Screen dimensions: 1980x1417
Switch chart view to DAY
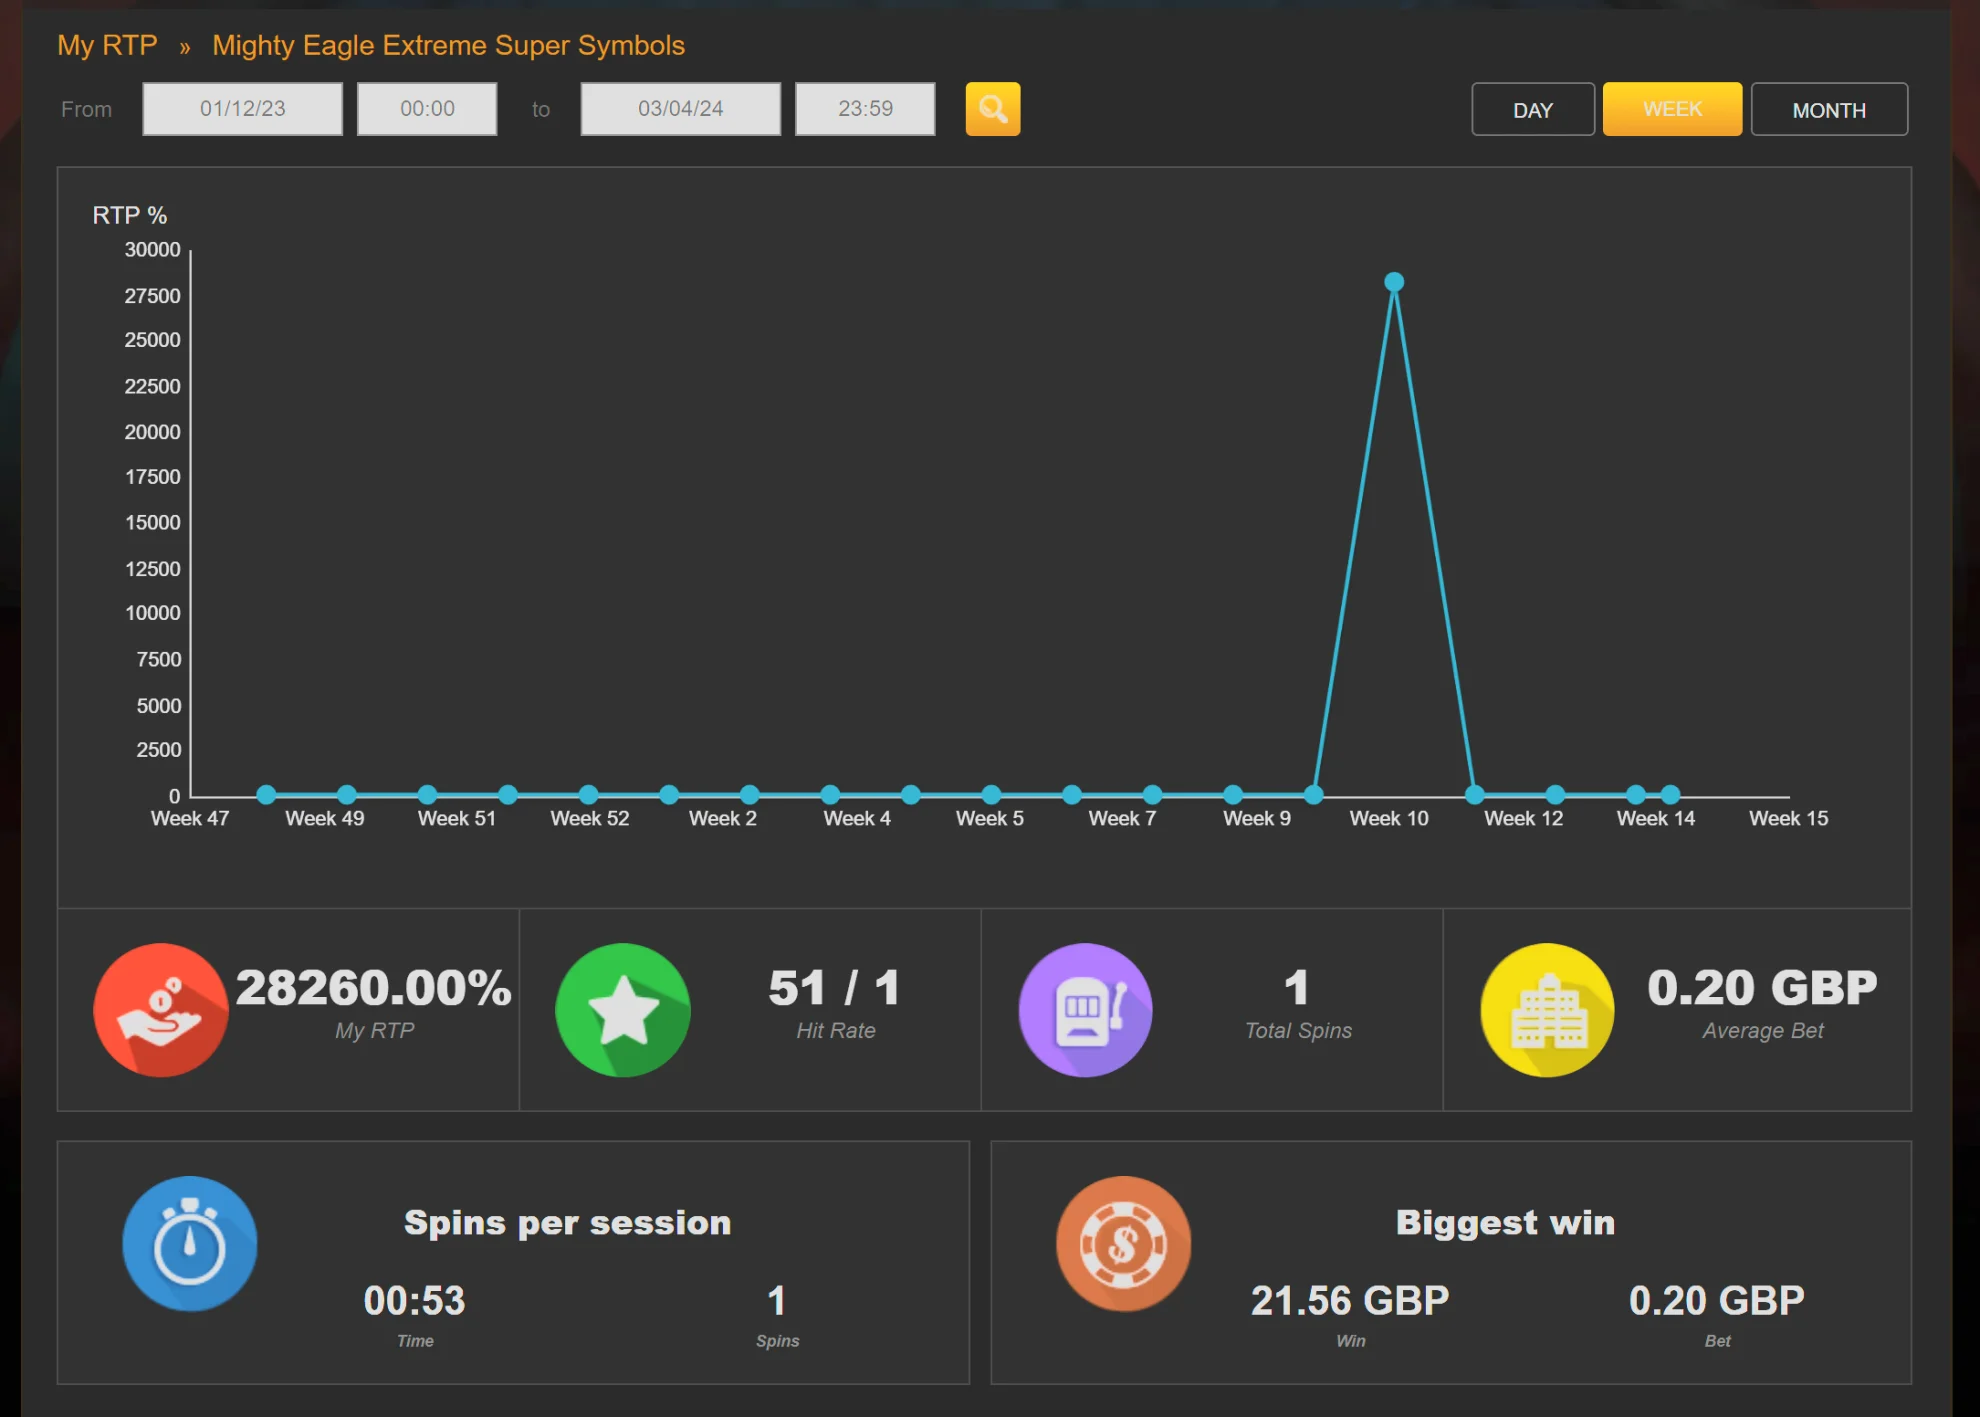pos(1533,109)
